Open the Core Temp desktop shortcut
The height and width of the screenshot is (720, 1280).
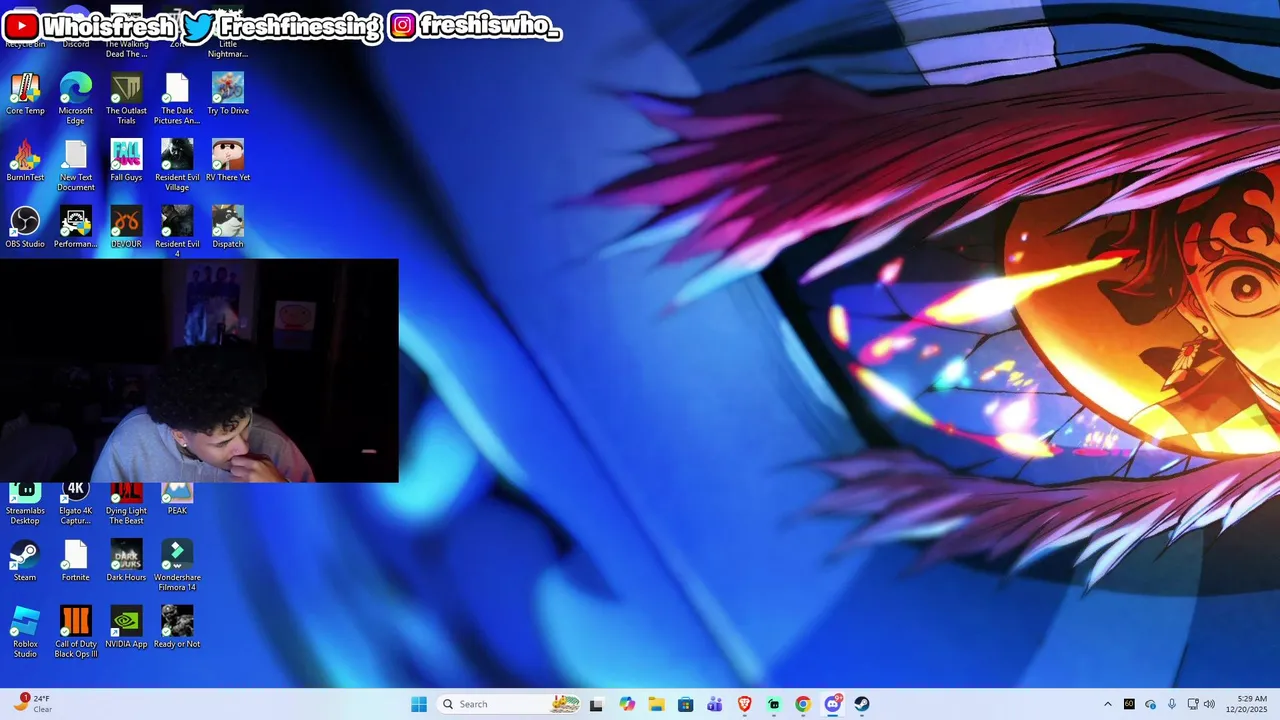click(25, 94)
